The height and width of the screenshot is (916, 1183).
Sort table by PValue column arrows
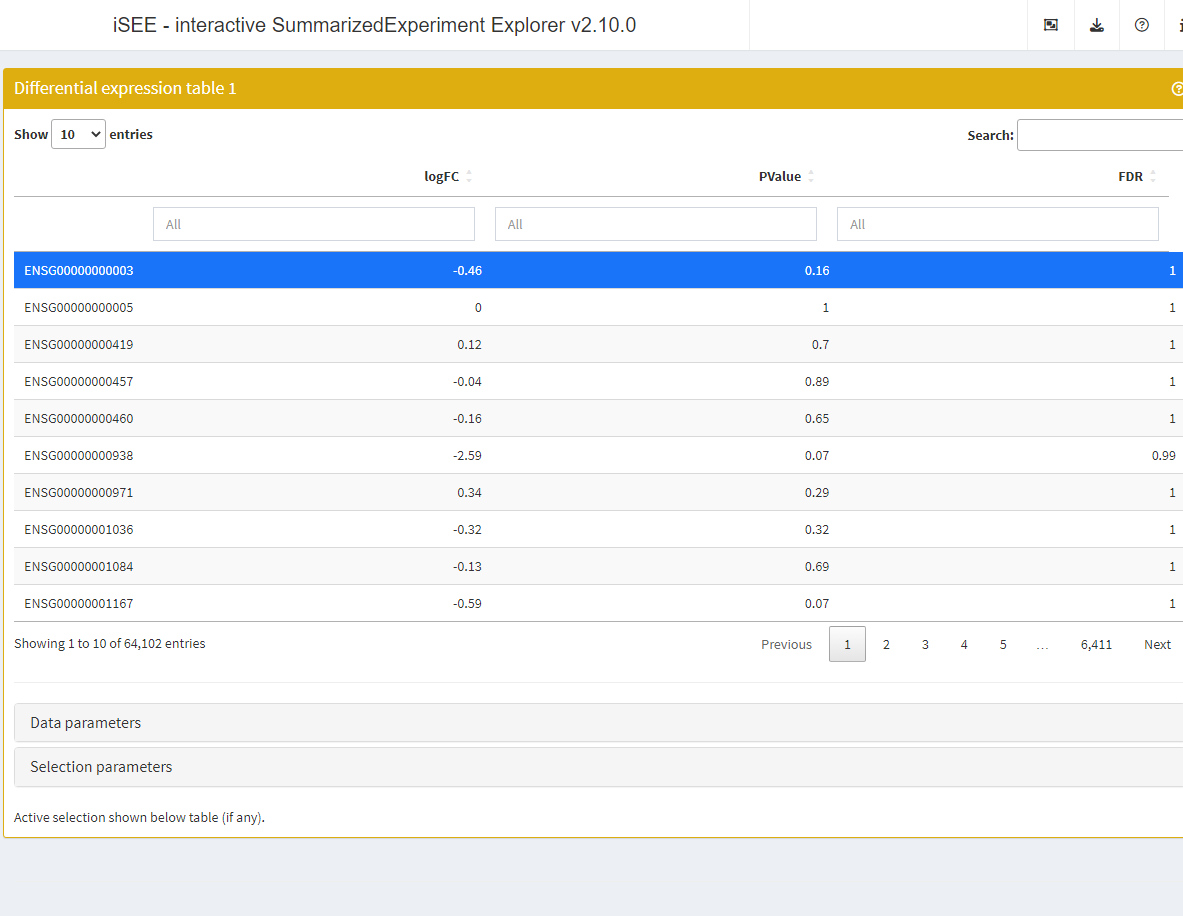coord(811,177)
